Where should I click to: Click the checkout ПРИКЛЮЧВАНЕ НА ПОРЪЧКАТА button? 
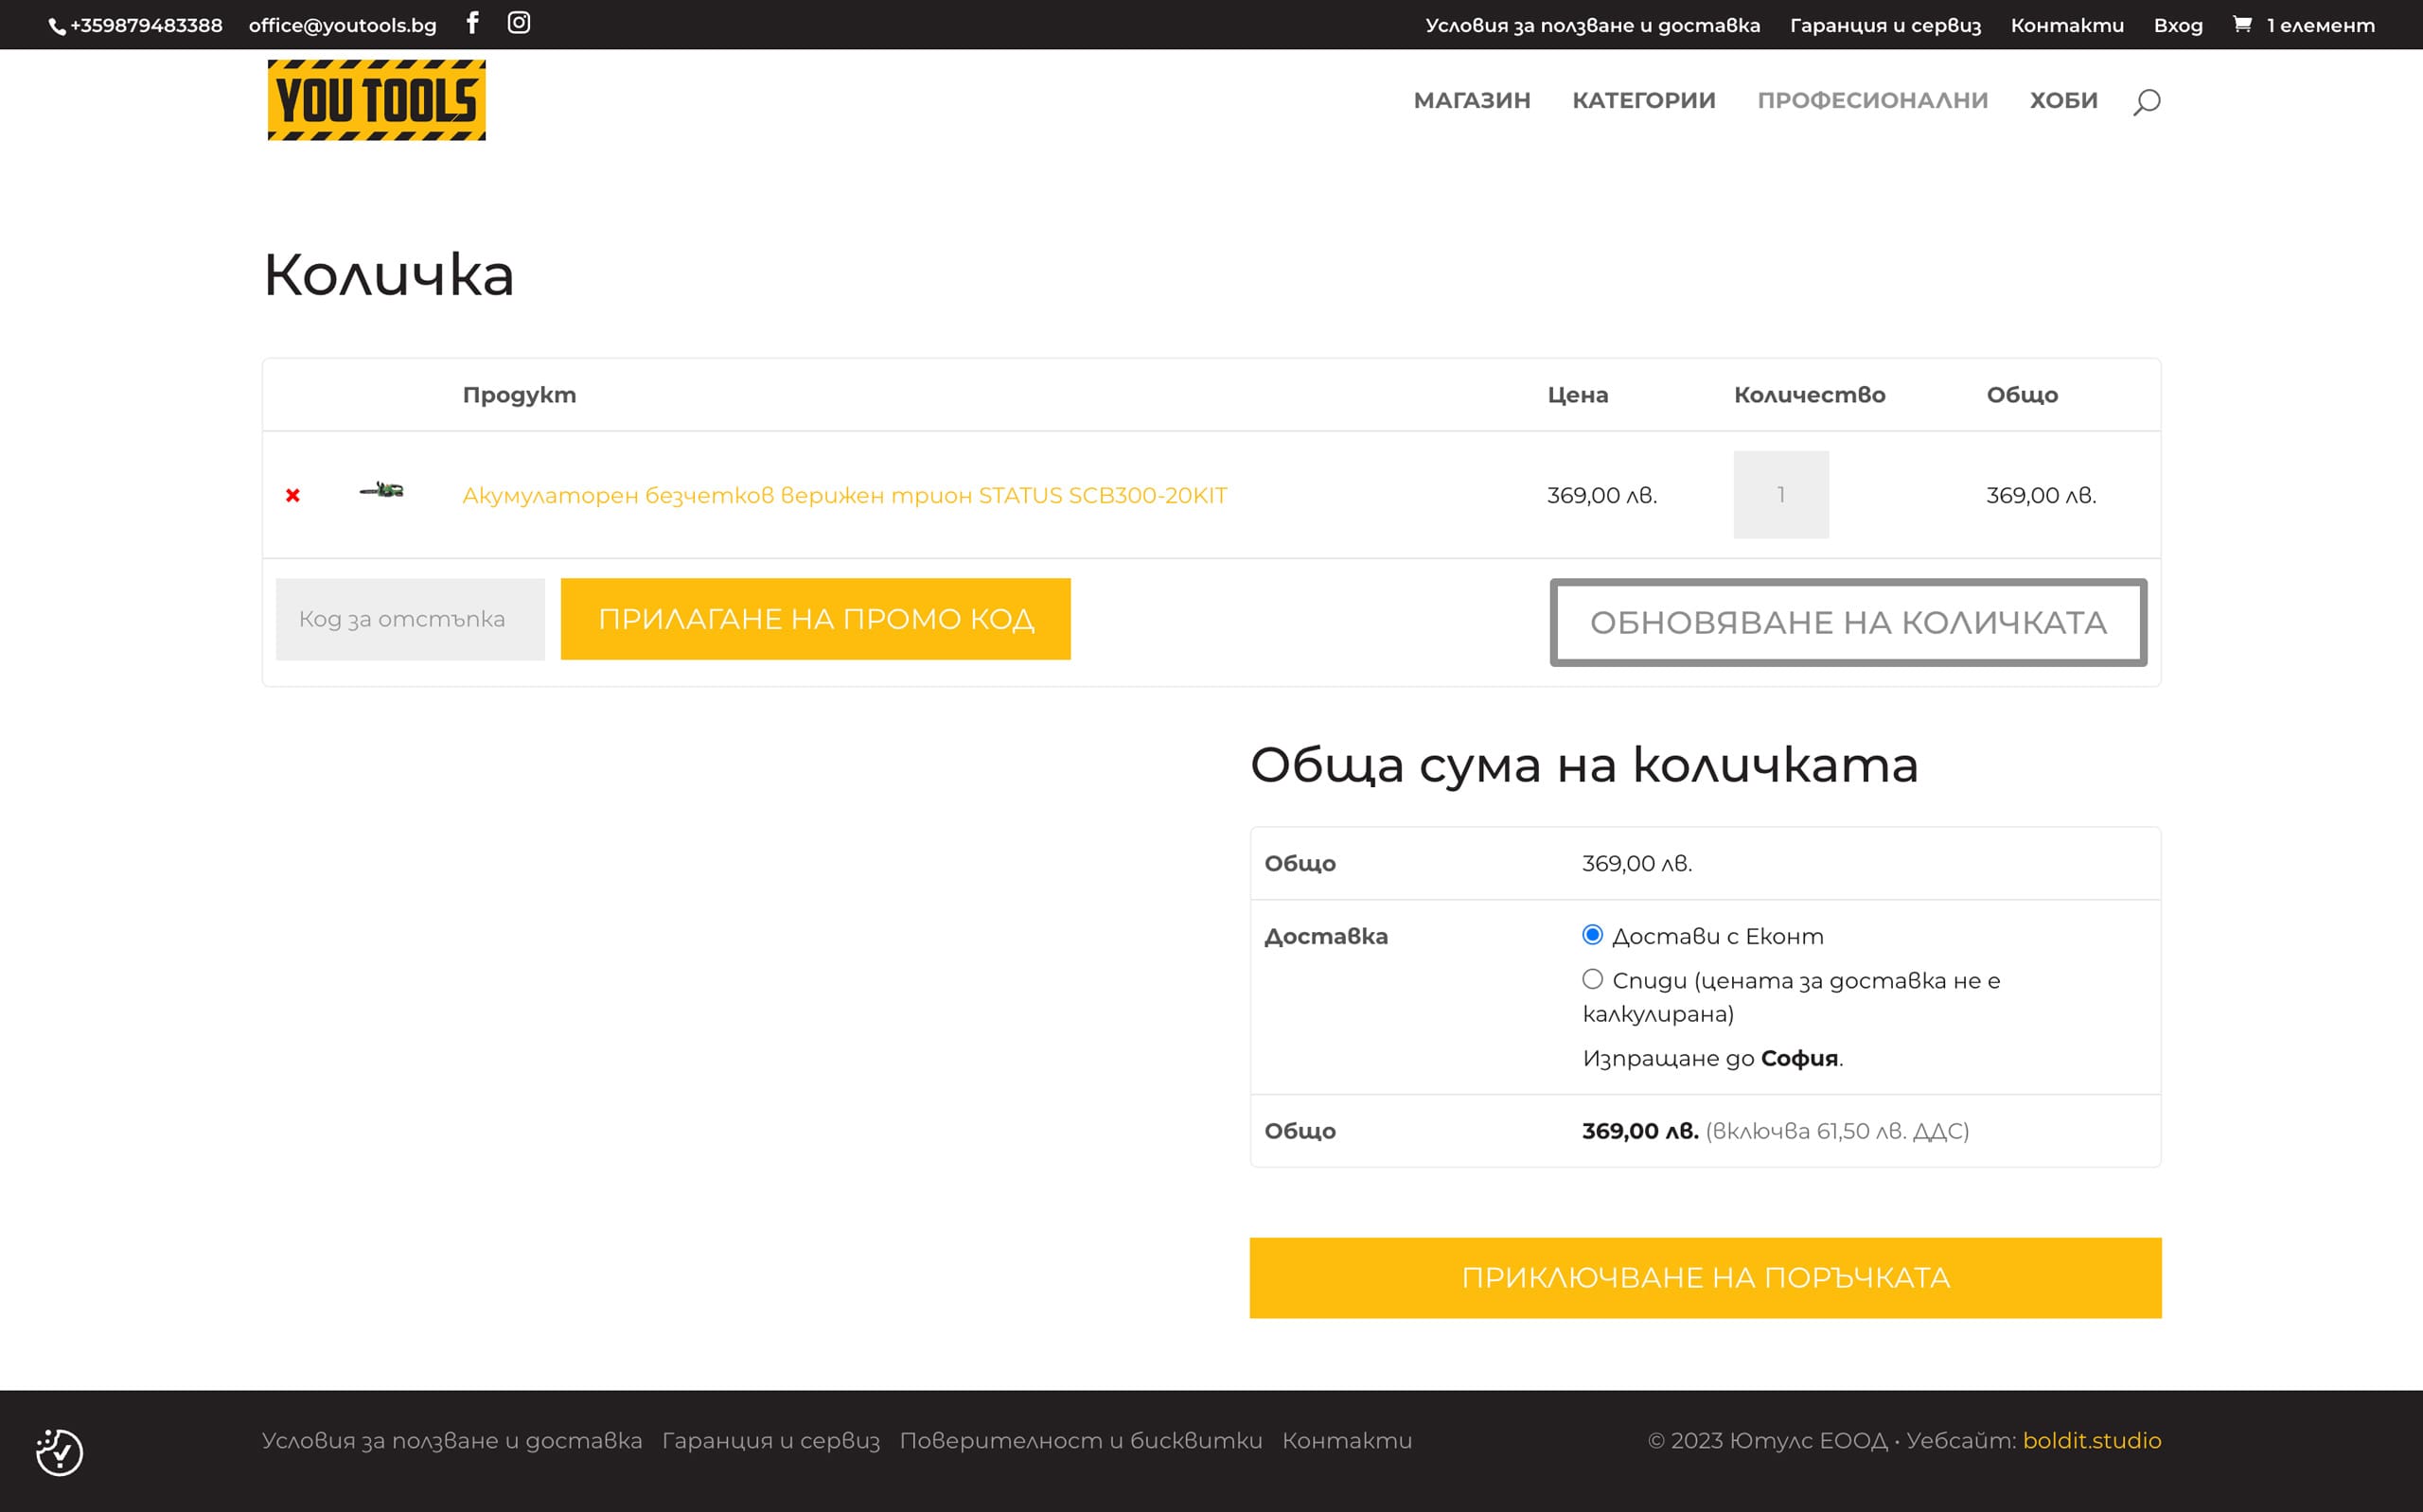click(1704, 1278)
